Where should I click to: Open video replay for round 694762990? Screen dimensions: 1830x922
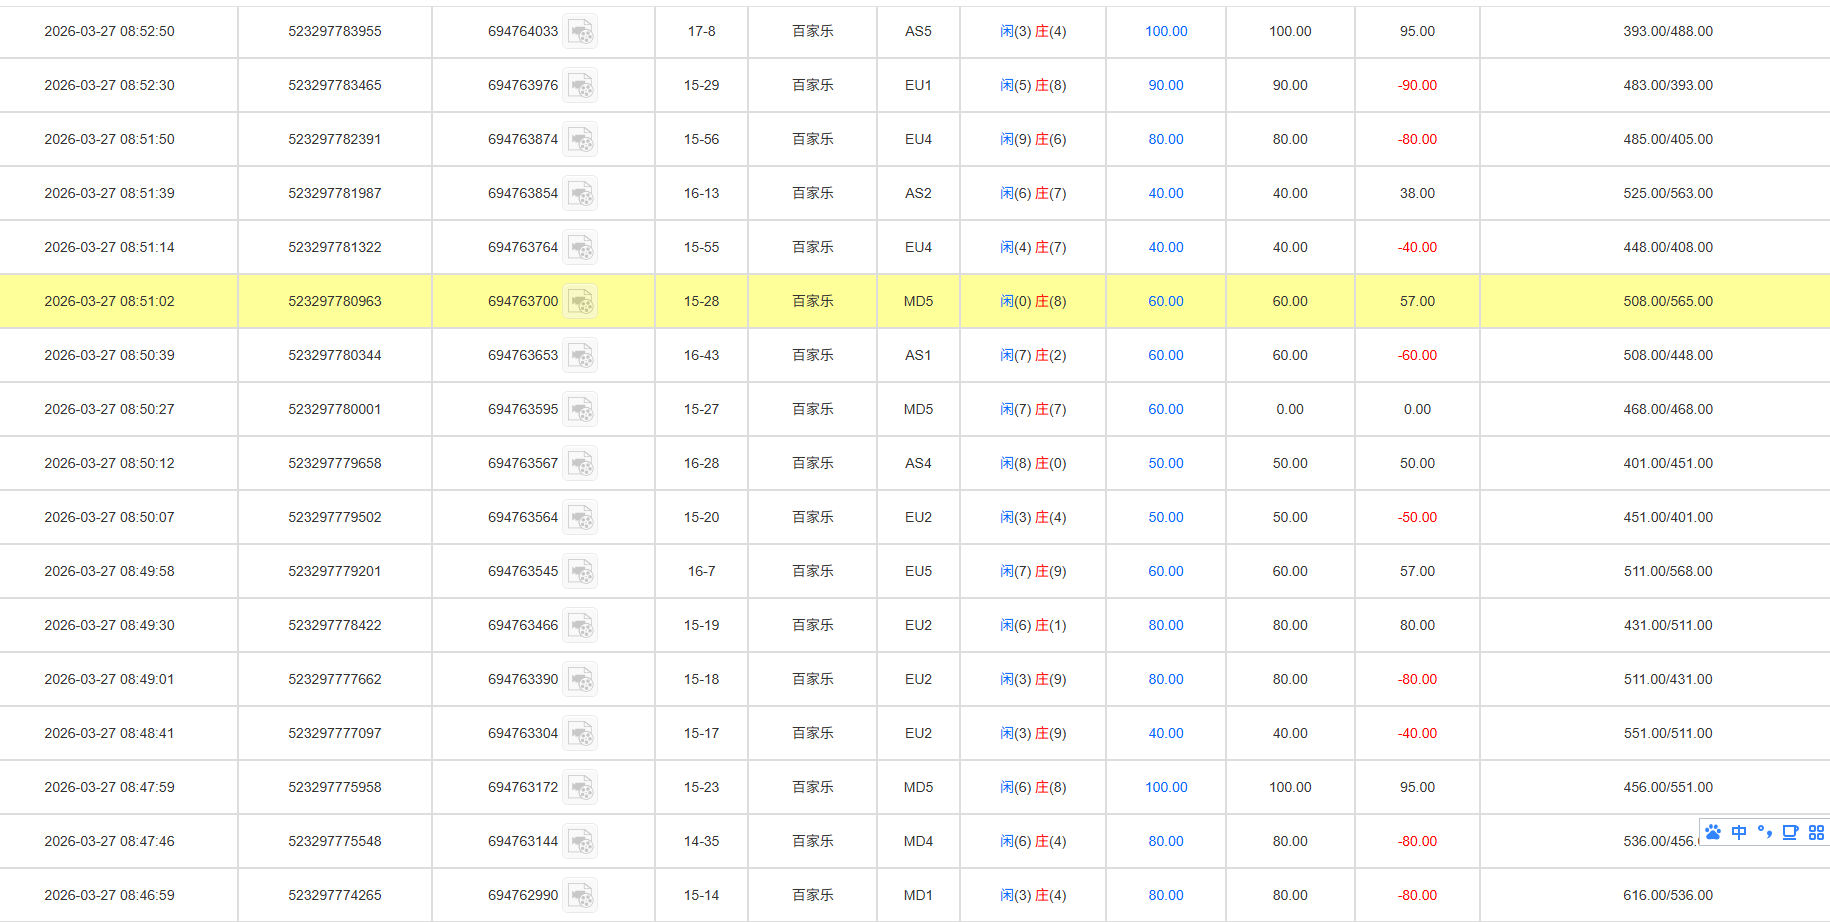pos(580,896)
